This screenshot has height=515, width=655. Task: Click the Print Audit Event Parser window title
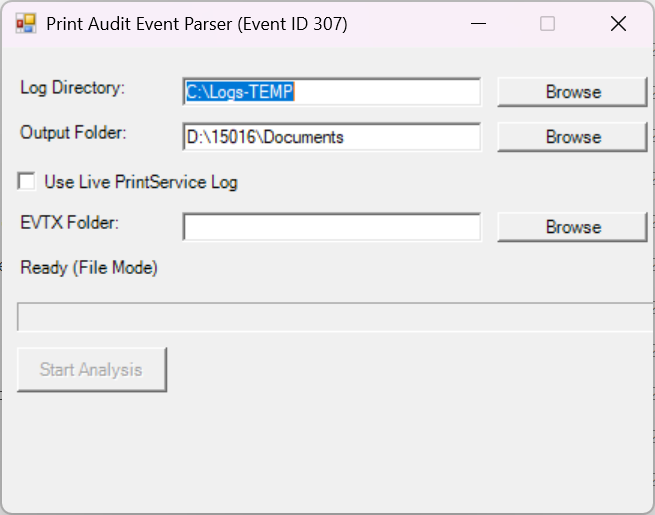click(197, 24)
